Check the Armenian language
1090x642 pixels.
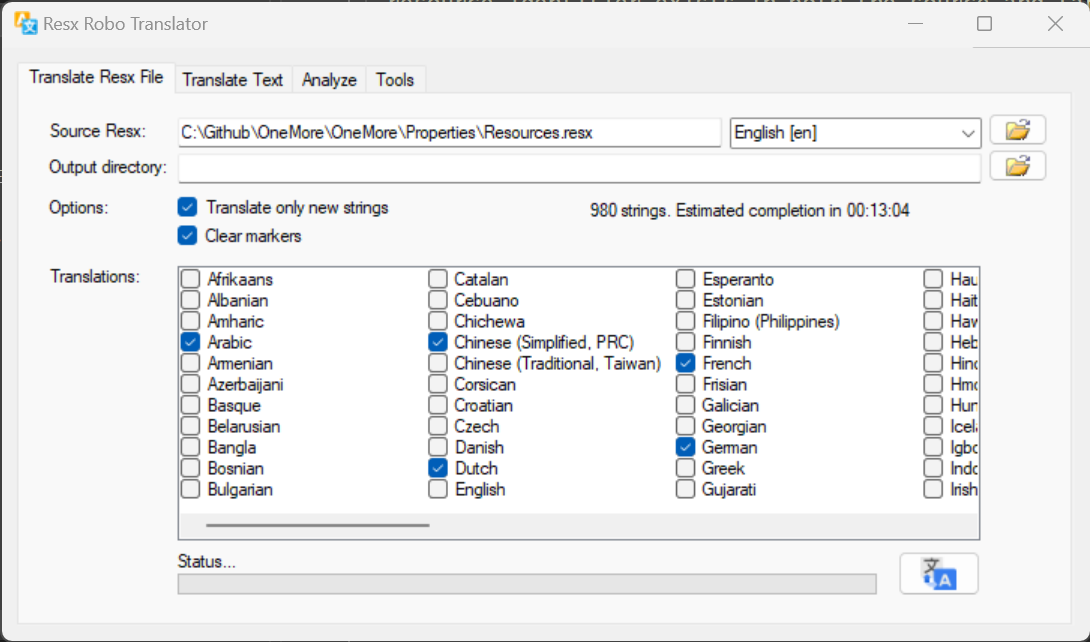click(190, 363)
